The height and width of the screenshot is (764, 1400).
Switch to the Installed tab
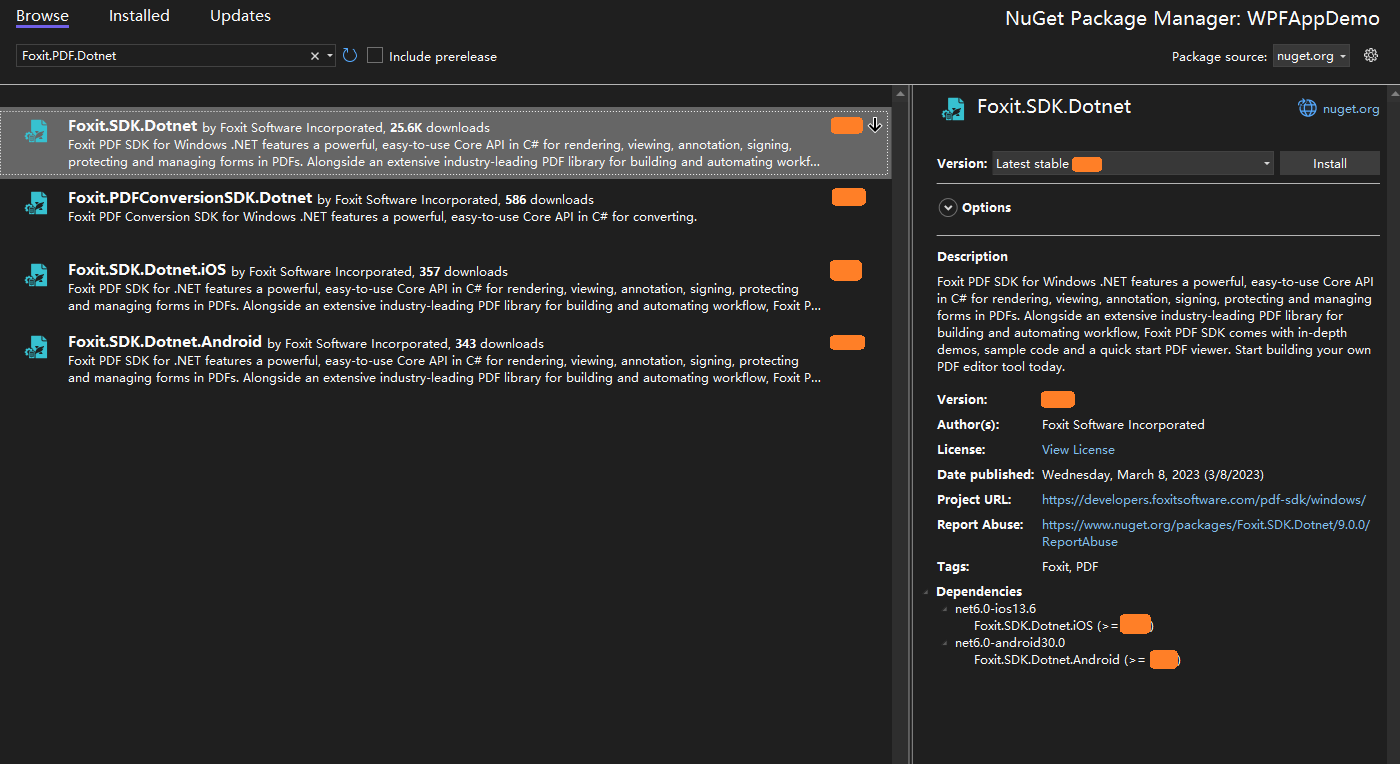pyautogui.click(x=139, y=15)
